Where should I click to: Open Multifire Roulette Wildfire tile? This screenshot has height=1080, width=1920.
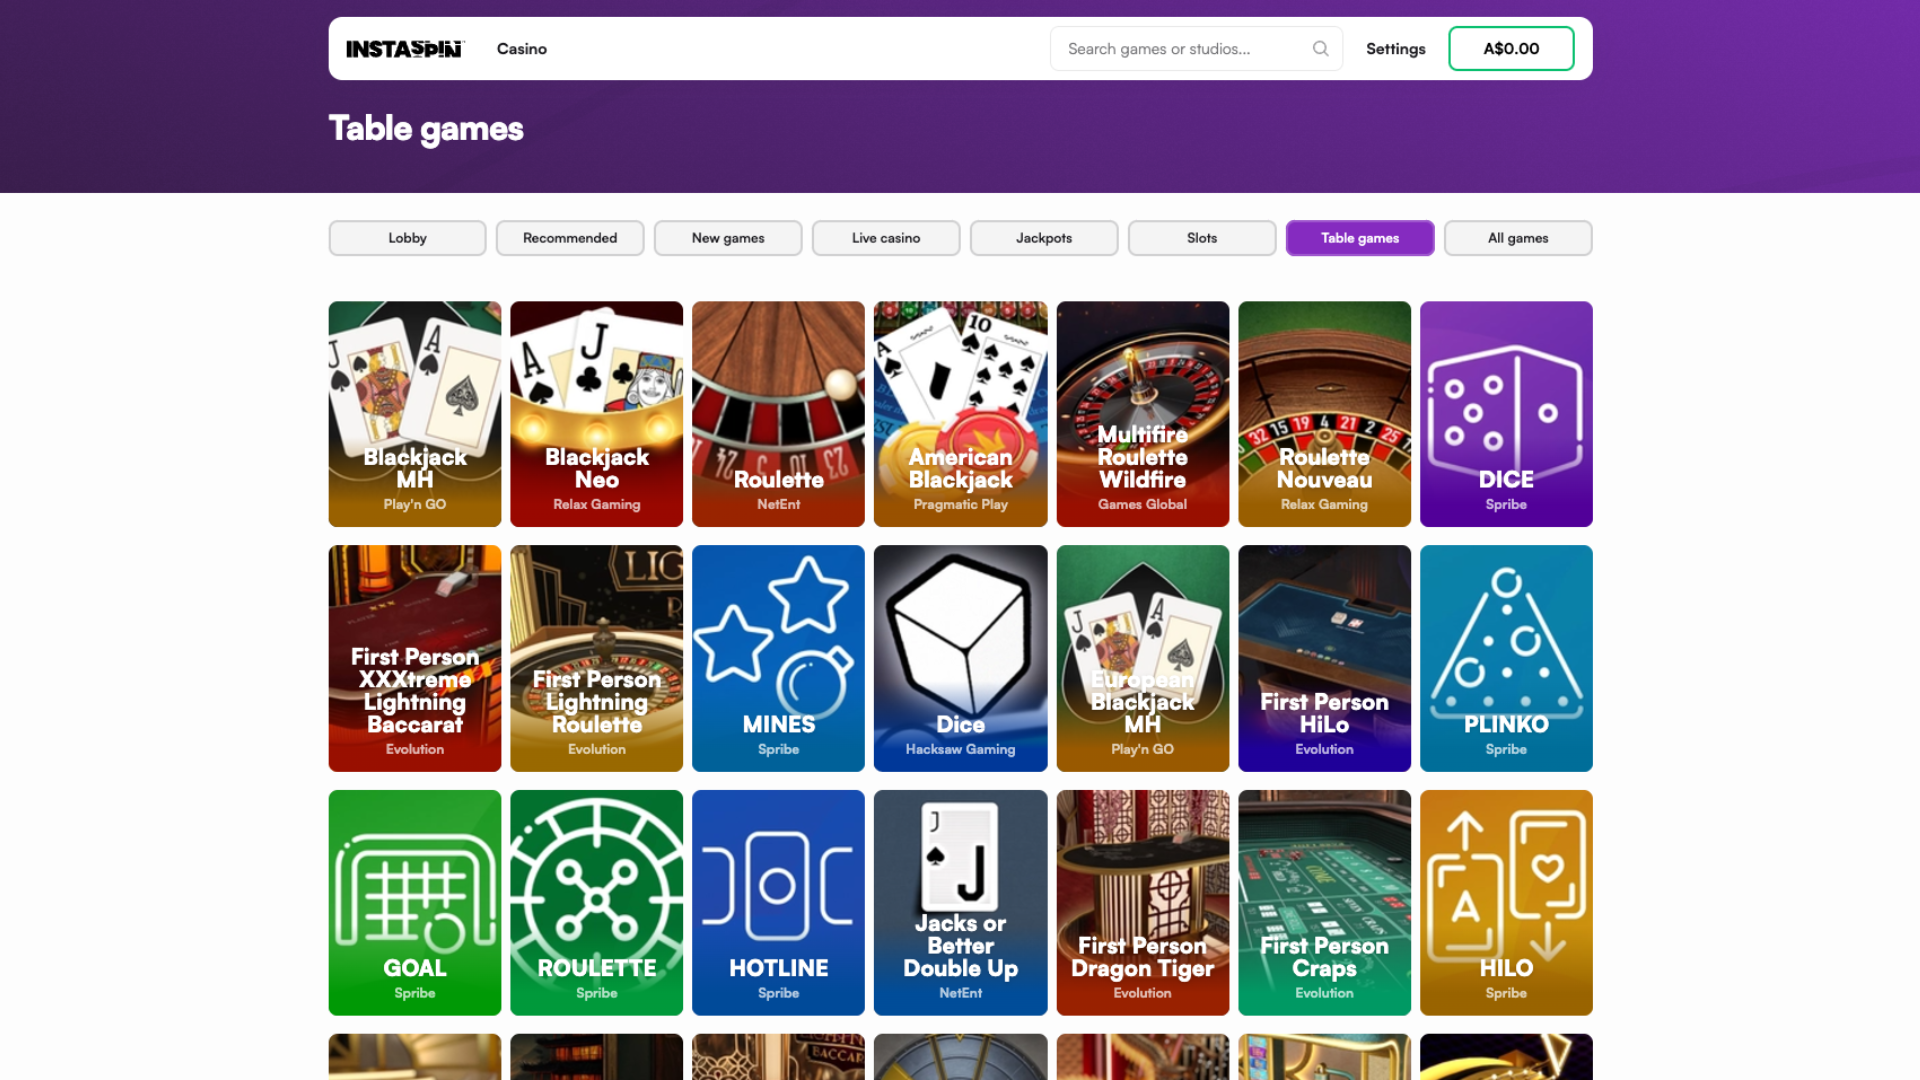coord(1143,414)
